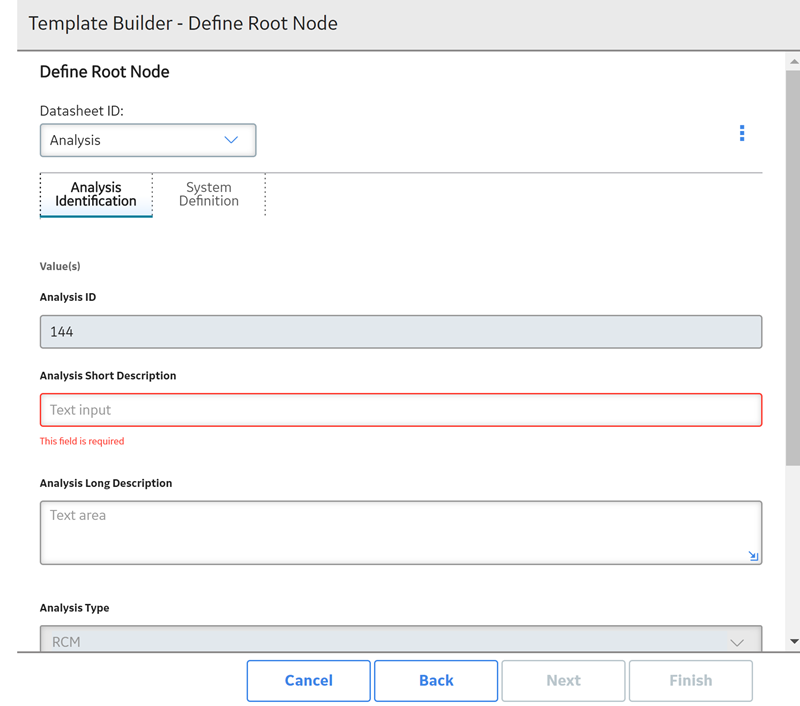This screenshot has height=706, width=800.
Task: Click the 'This field is required' message
Action: point(82,441)
